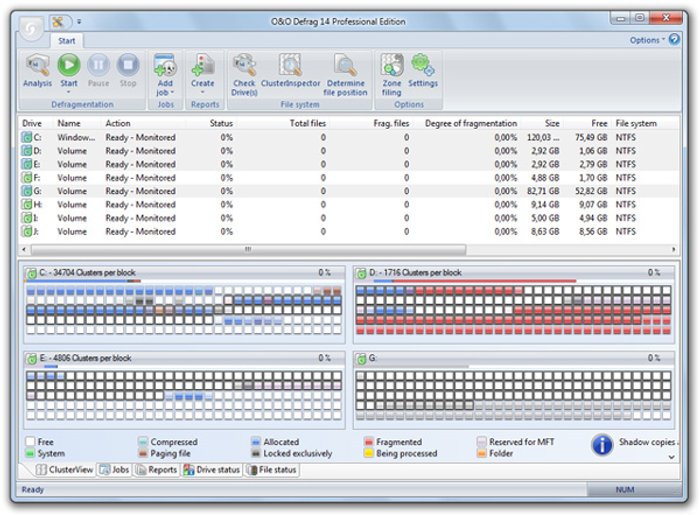Click the Shadow copies info icon

click(x=602, y=445)
